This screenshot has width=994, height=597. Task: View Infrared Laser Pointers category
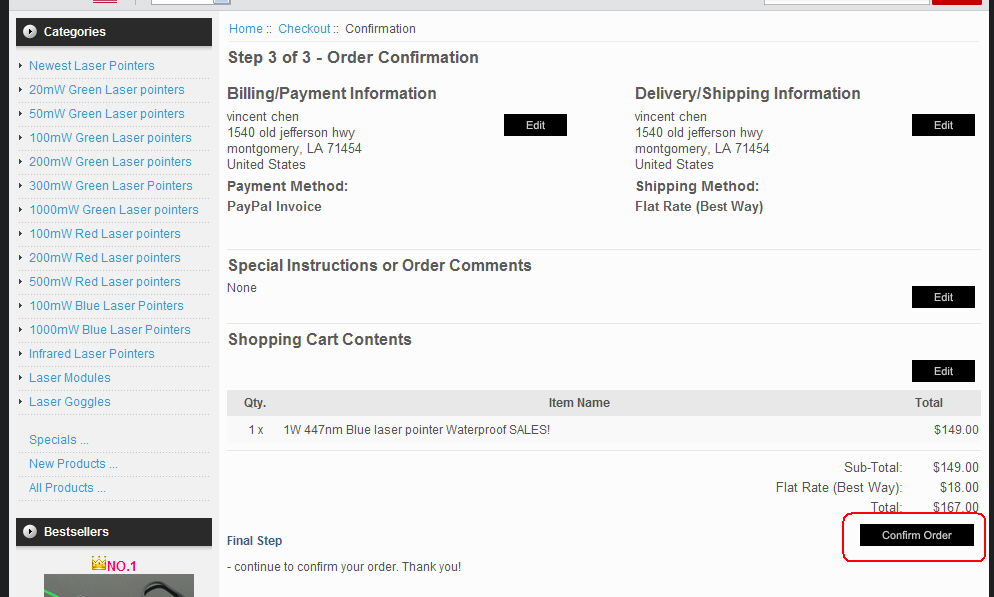(92, 354)
